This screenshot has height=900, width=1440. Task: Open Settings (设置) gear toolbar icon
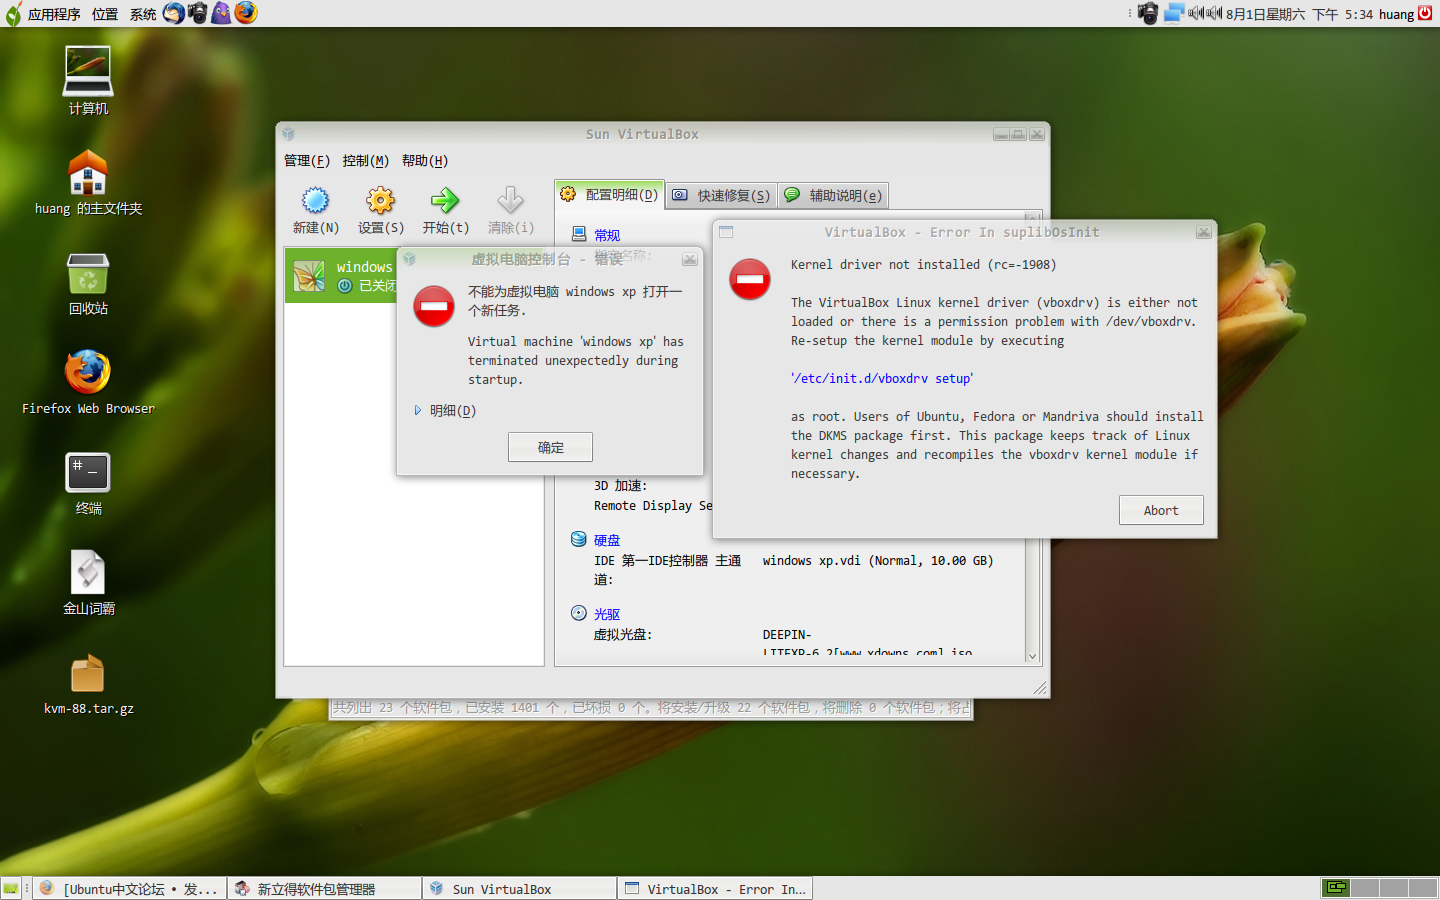pos(380,201)
